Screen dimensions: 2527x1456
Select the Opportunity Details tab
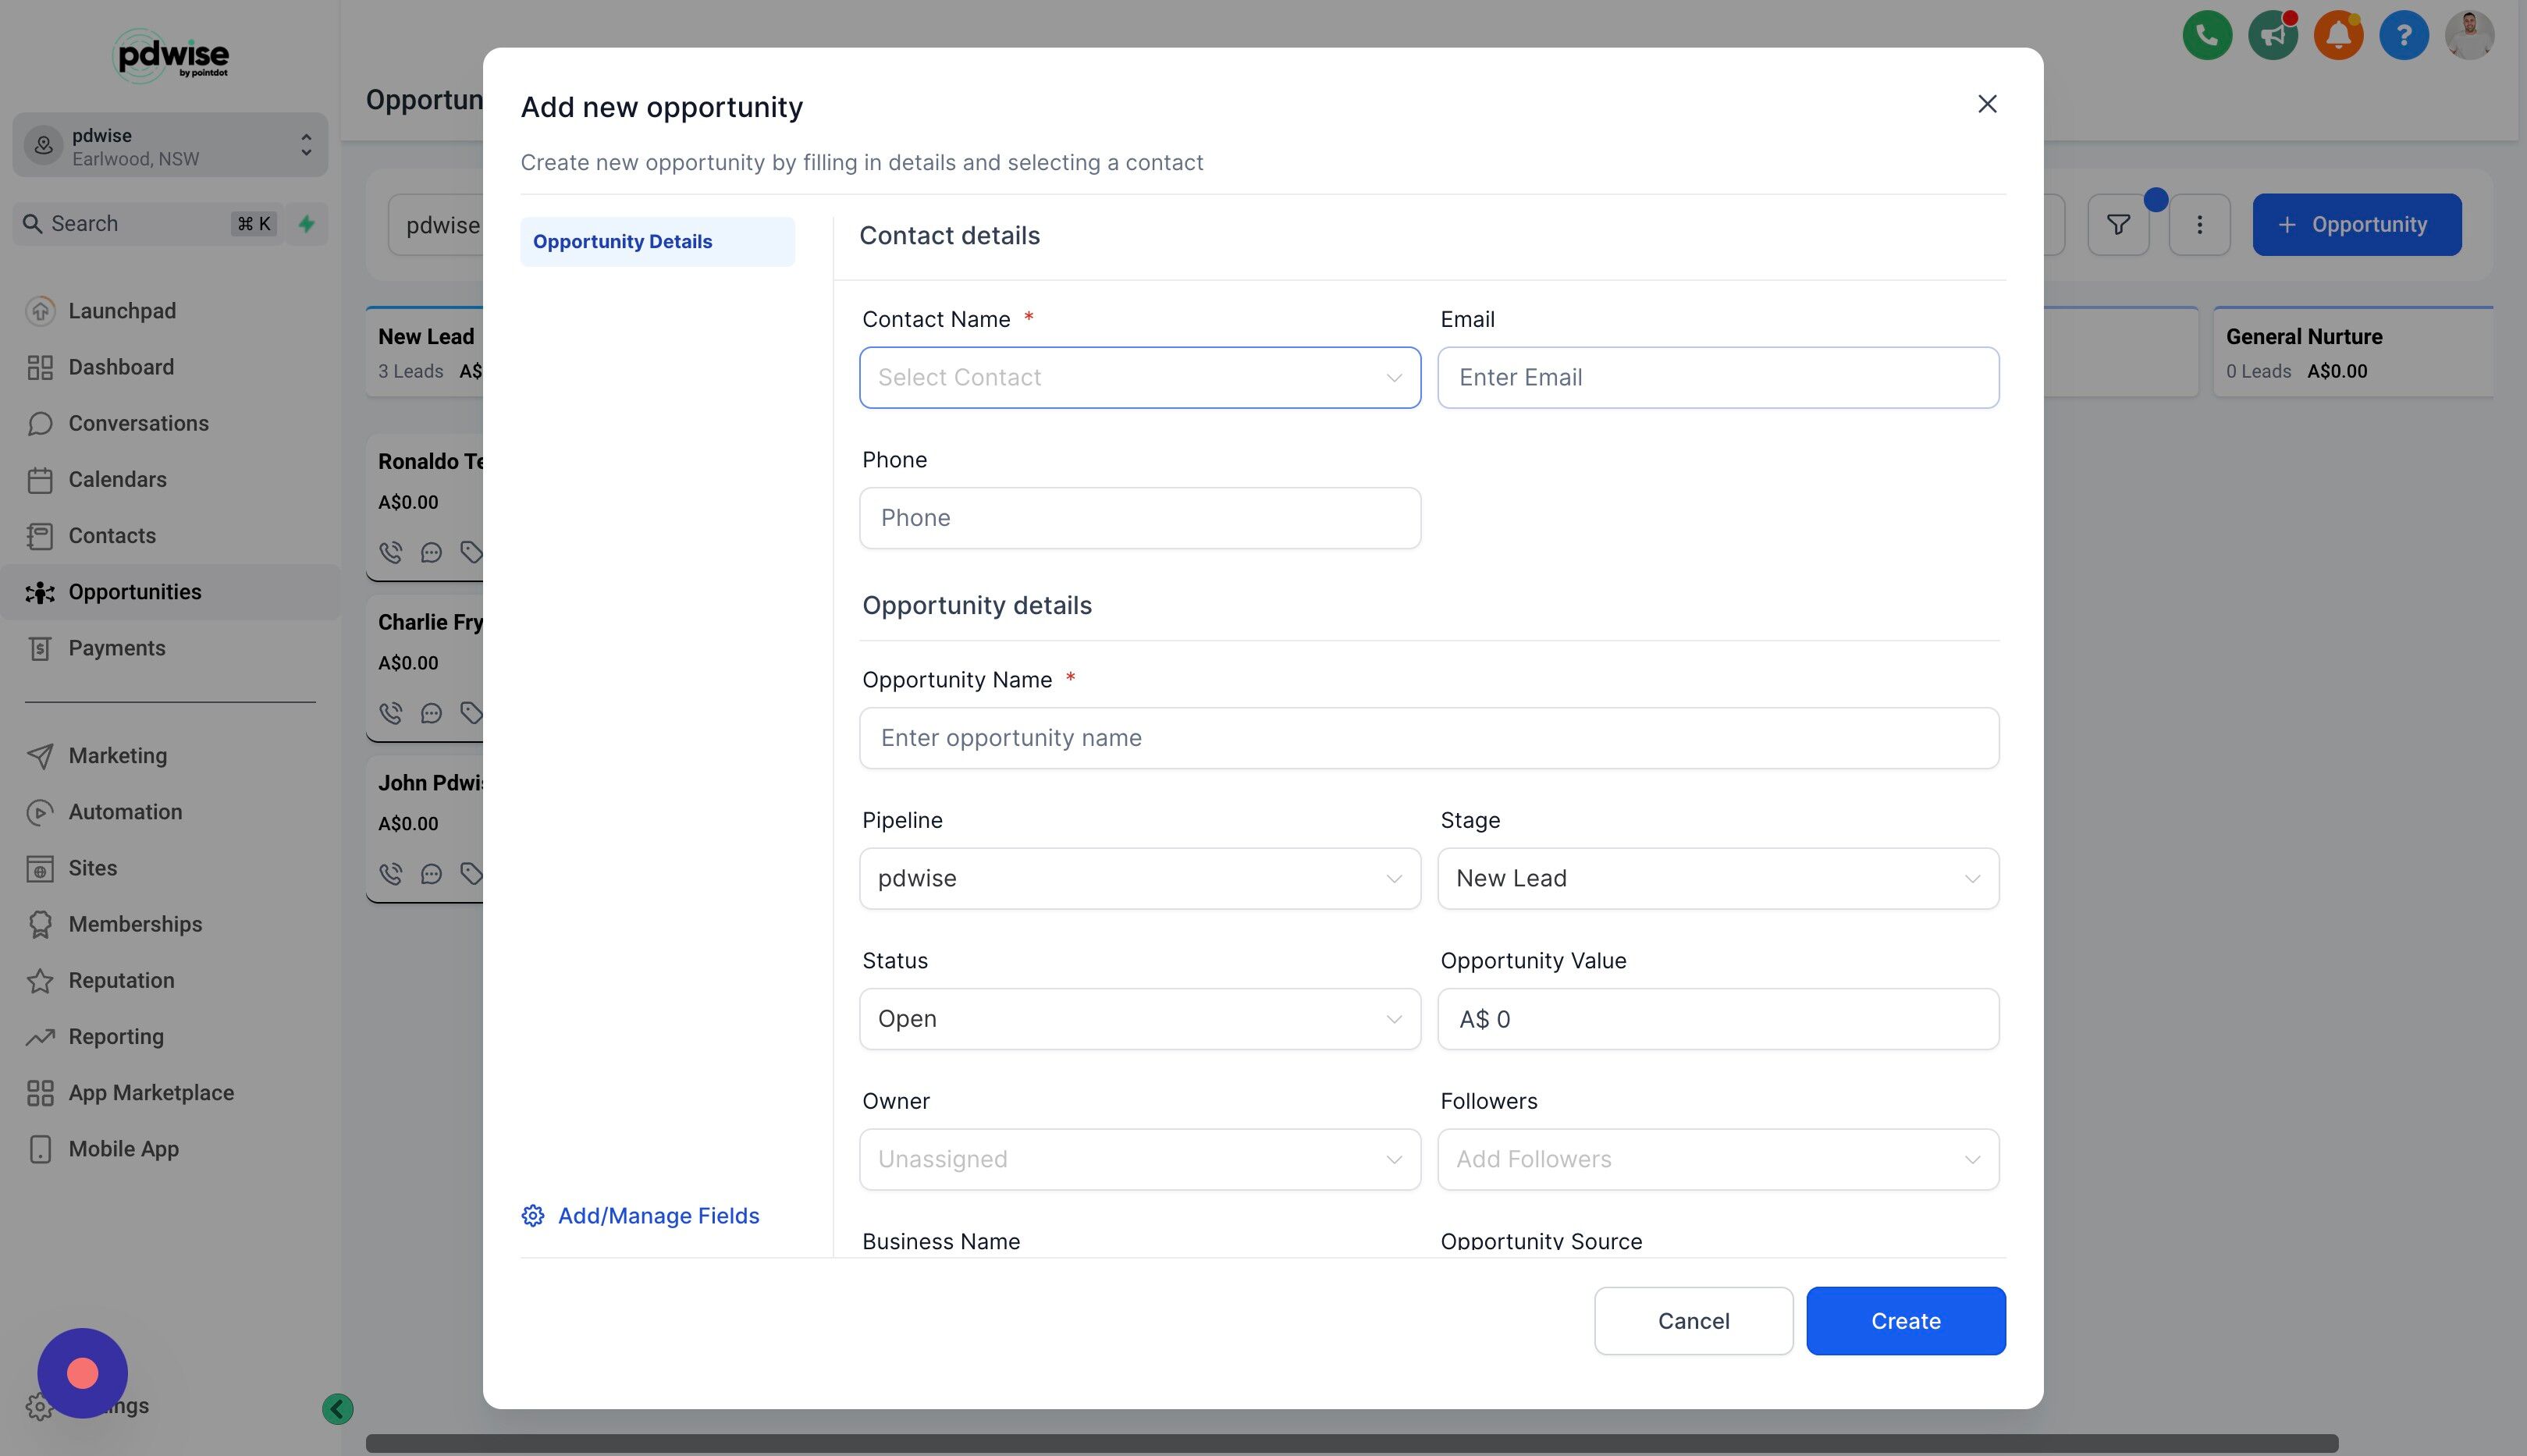(657, 242)
